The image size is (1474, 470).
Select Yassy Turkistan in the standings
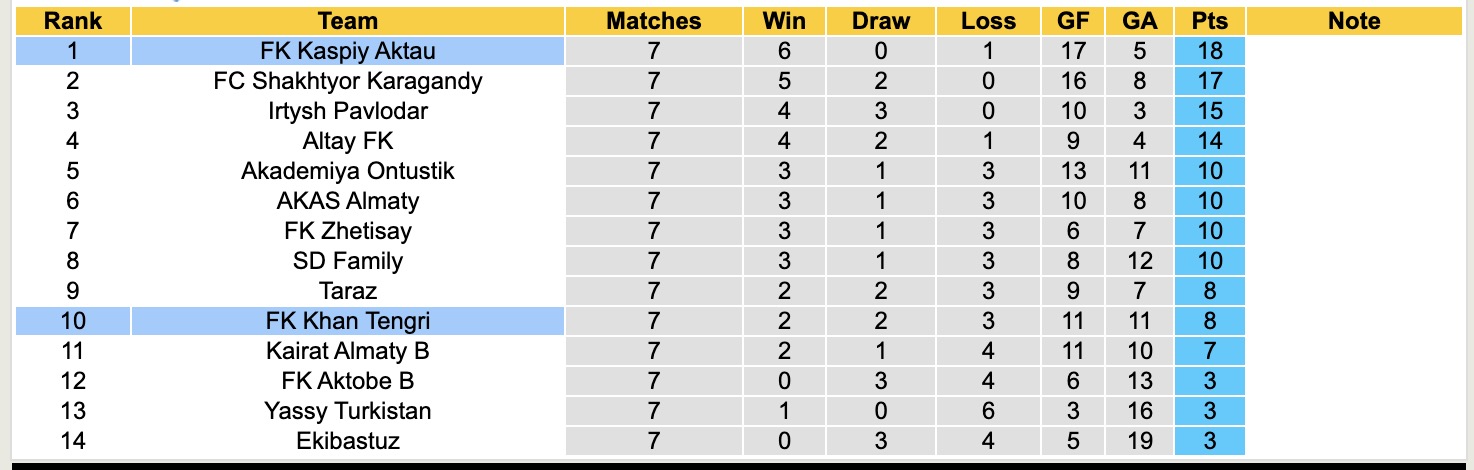[x=347, y=411]
